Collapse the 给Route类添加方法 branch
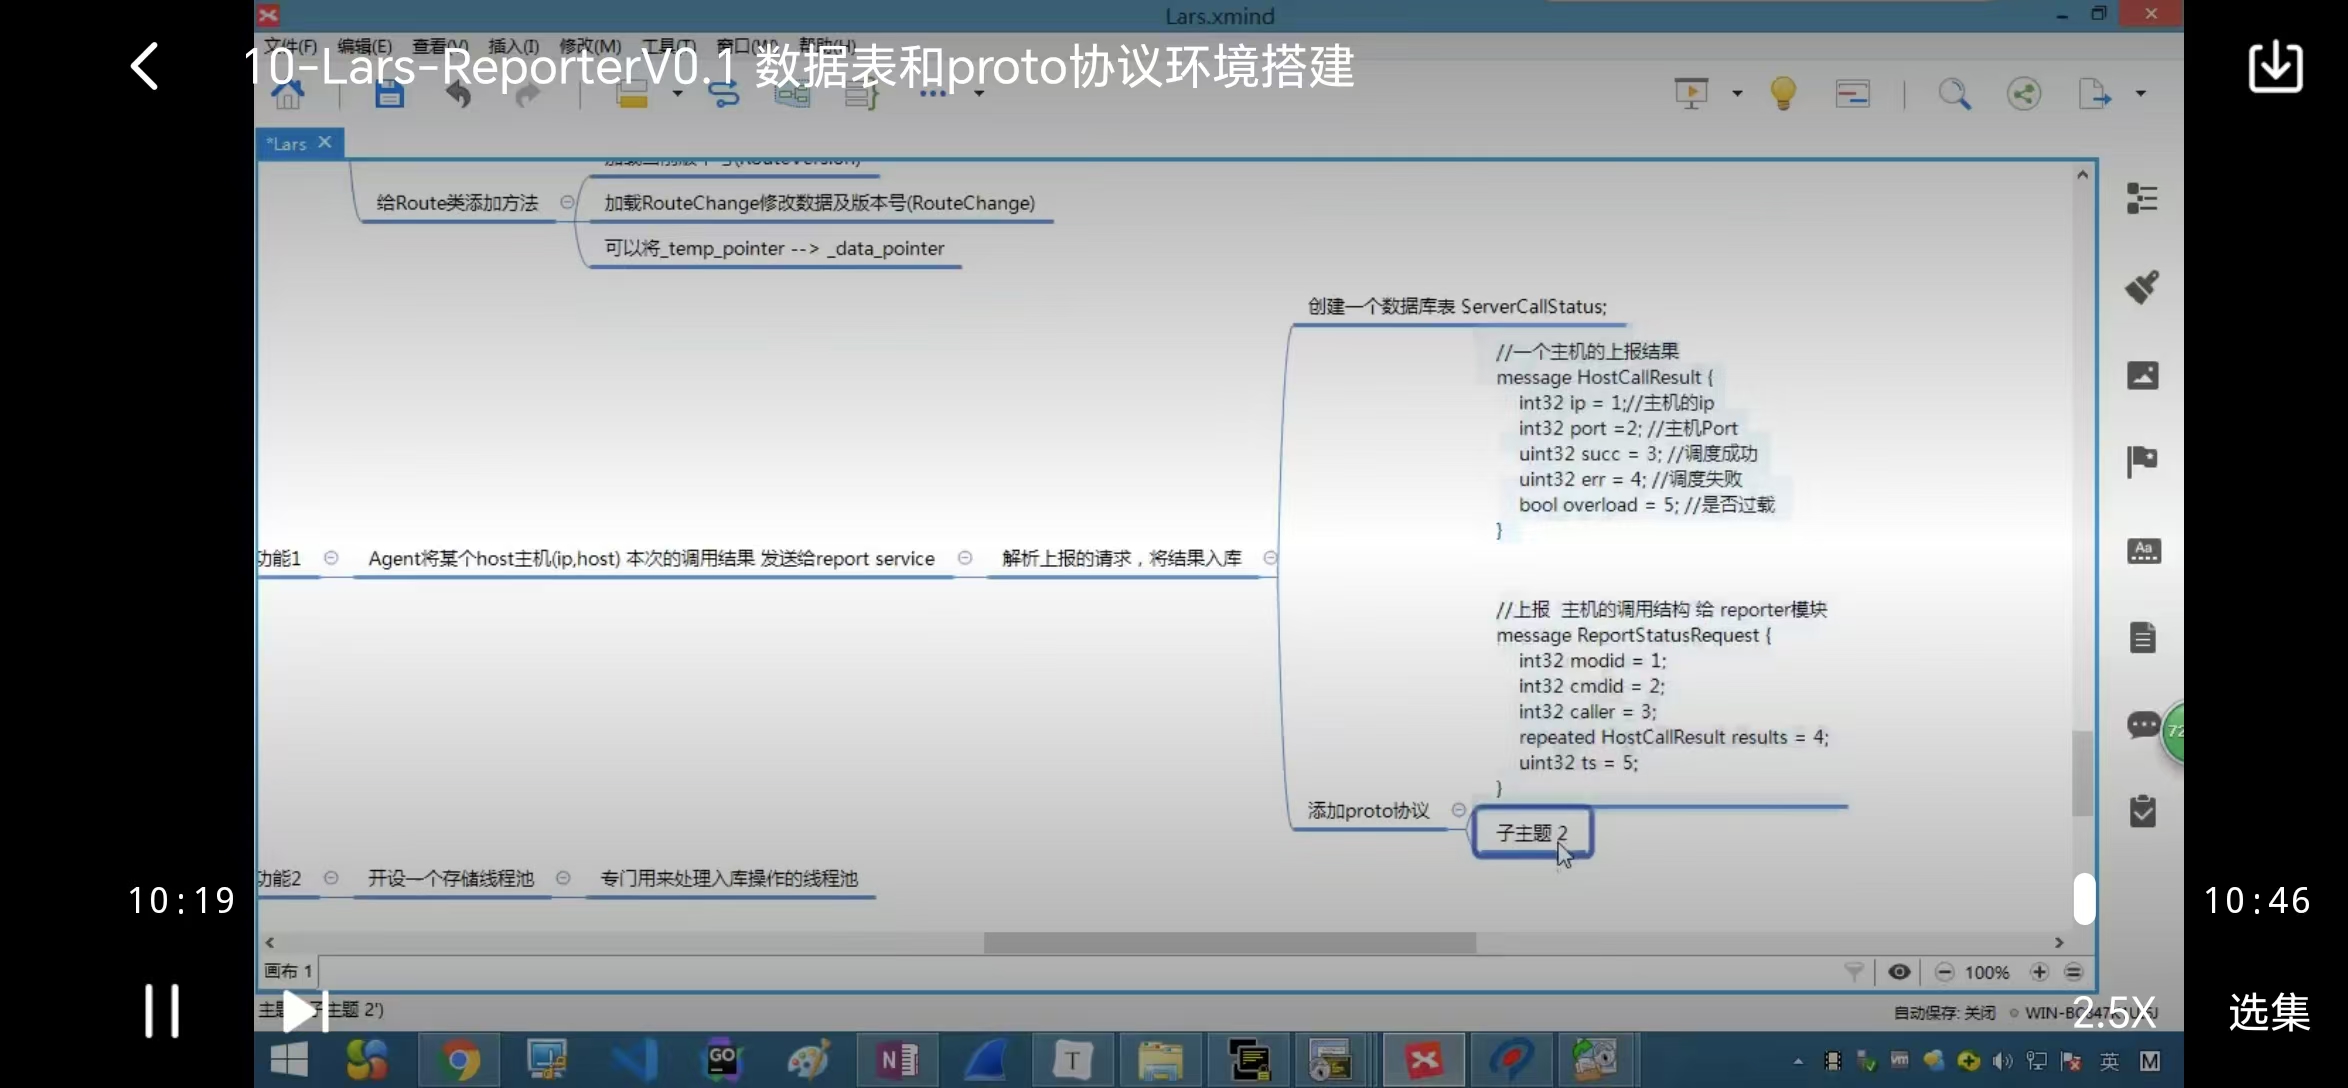 coord(567,202)
